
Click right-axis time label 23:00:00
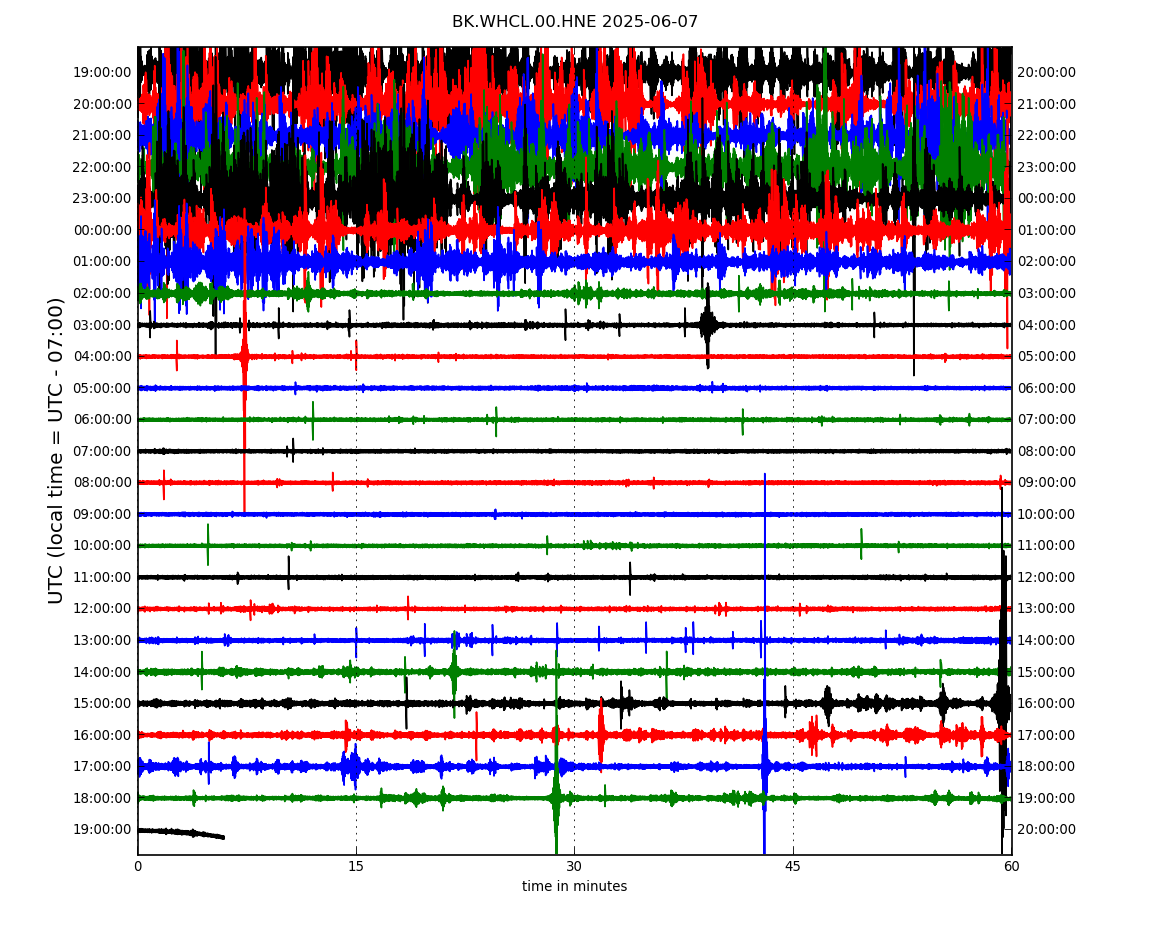point(1047,167)
